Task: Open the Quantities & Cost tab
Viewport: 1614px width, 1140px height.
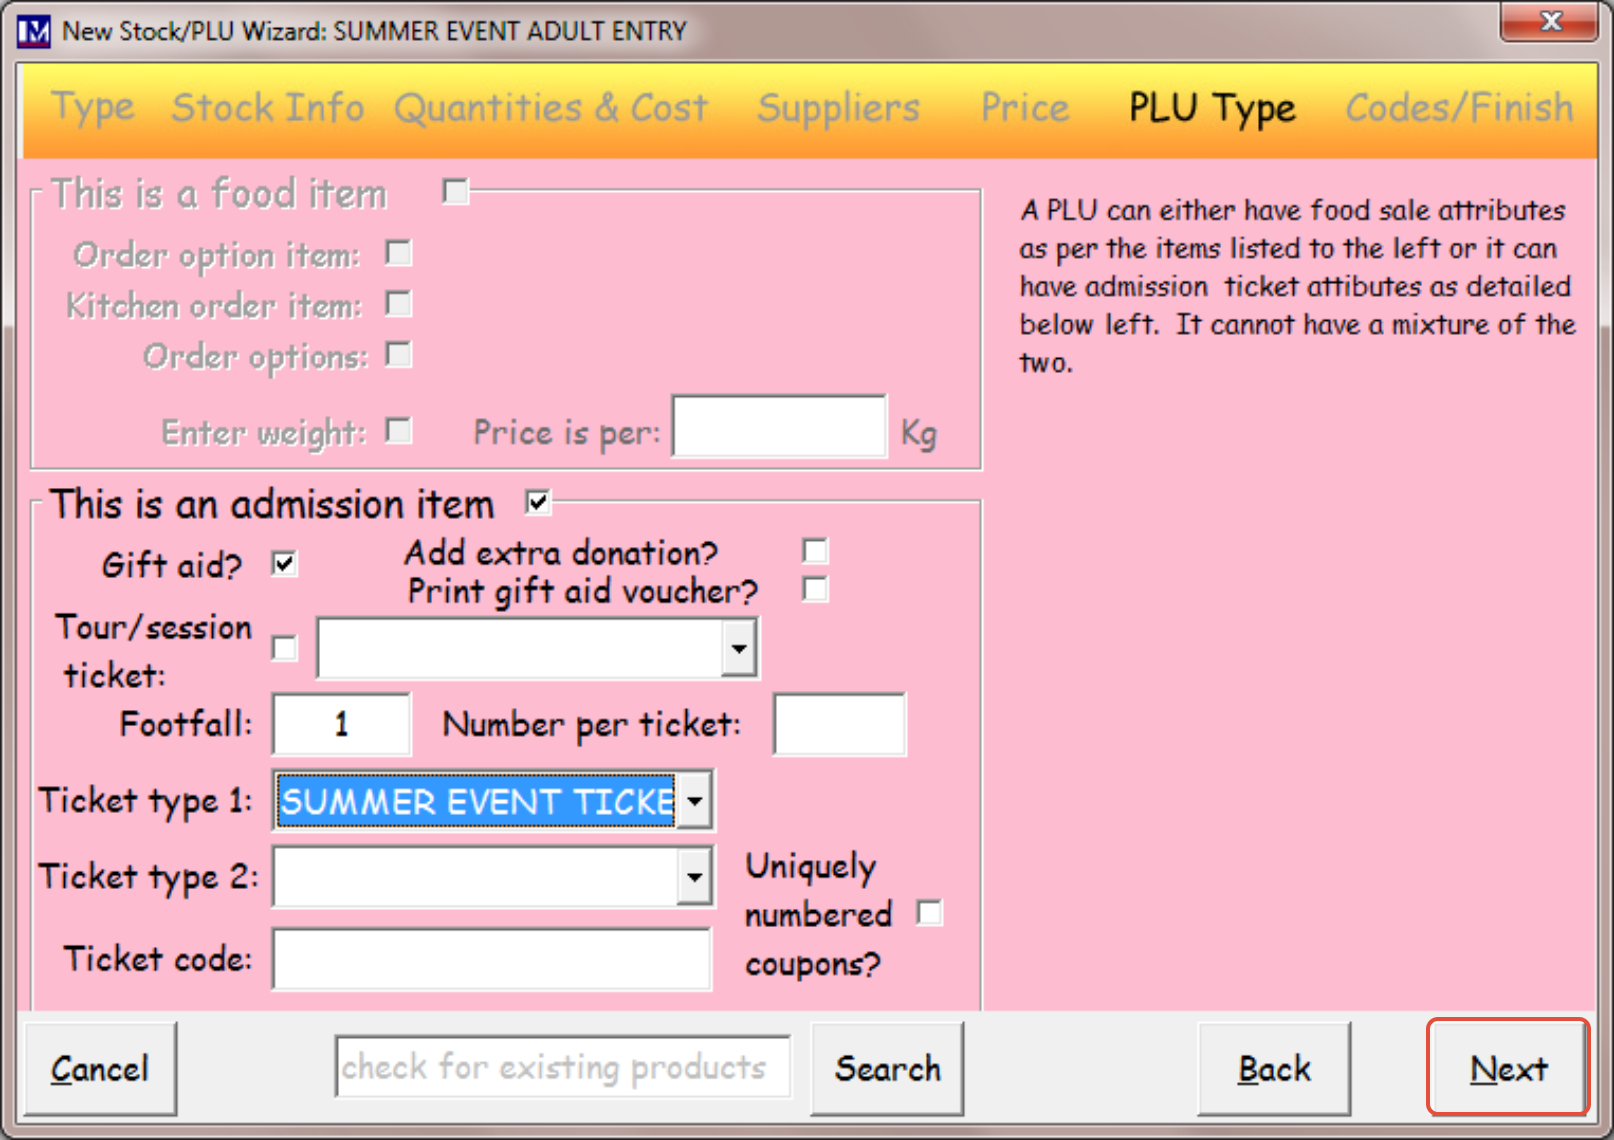Action: (x=551, y=108)
